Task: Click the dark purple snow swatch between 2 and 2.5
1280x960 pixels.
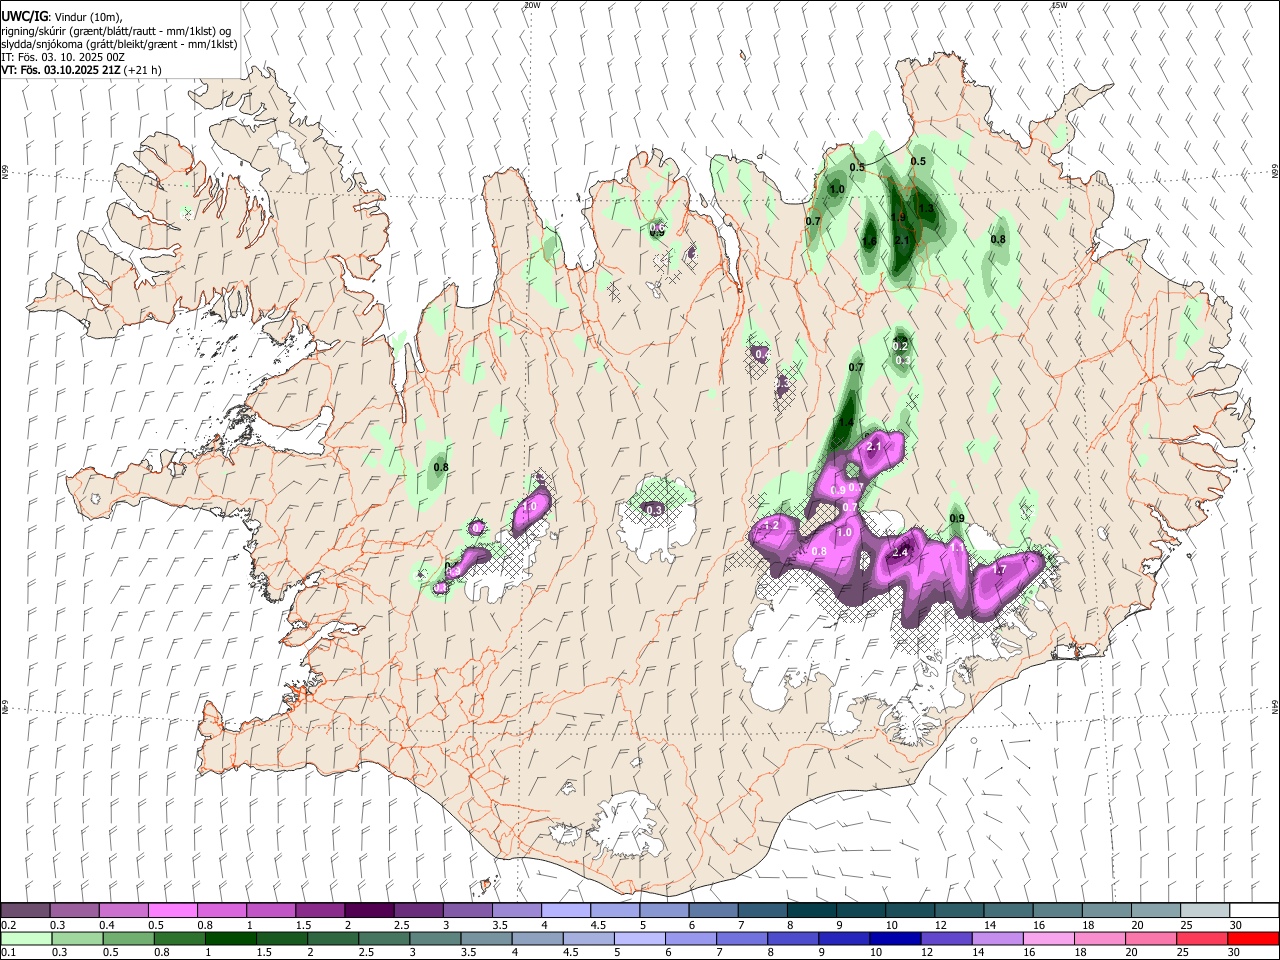Action: pos(368,910)
